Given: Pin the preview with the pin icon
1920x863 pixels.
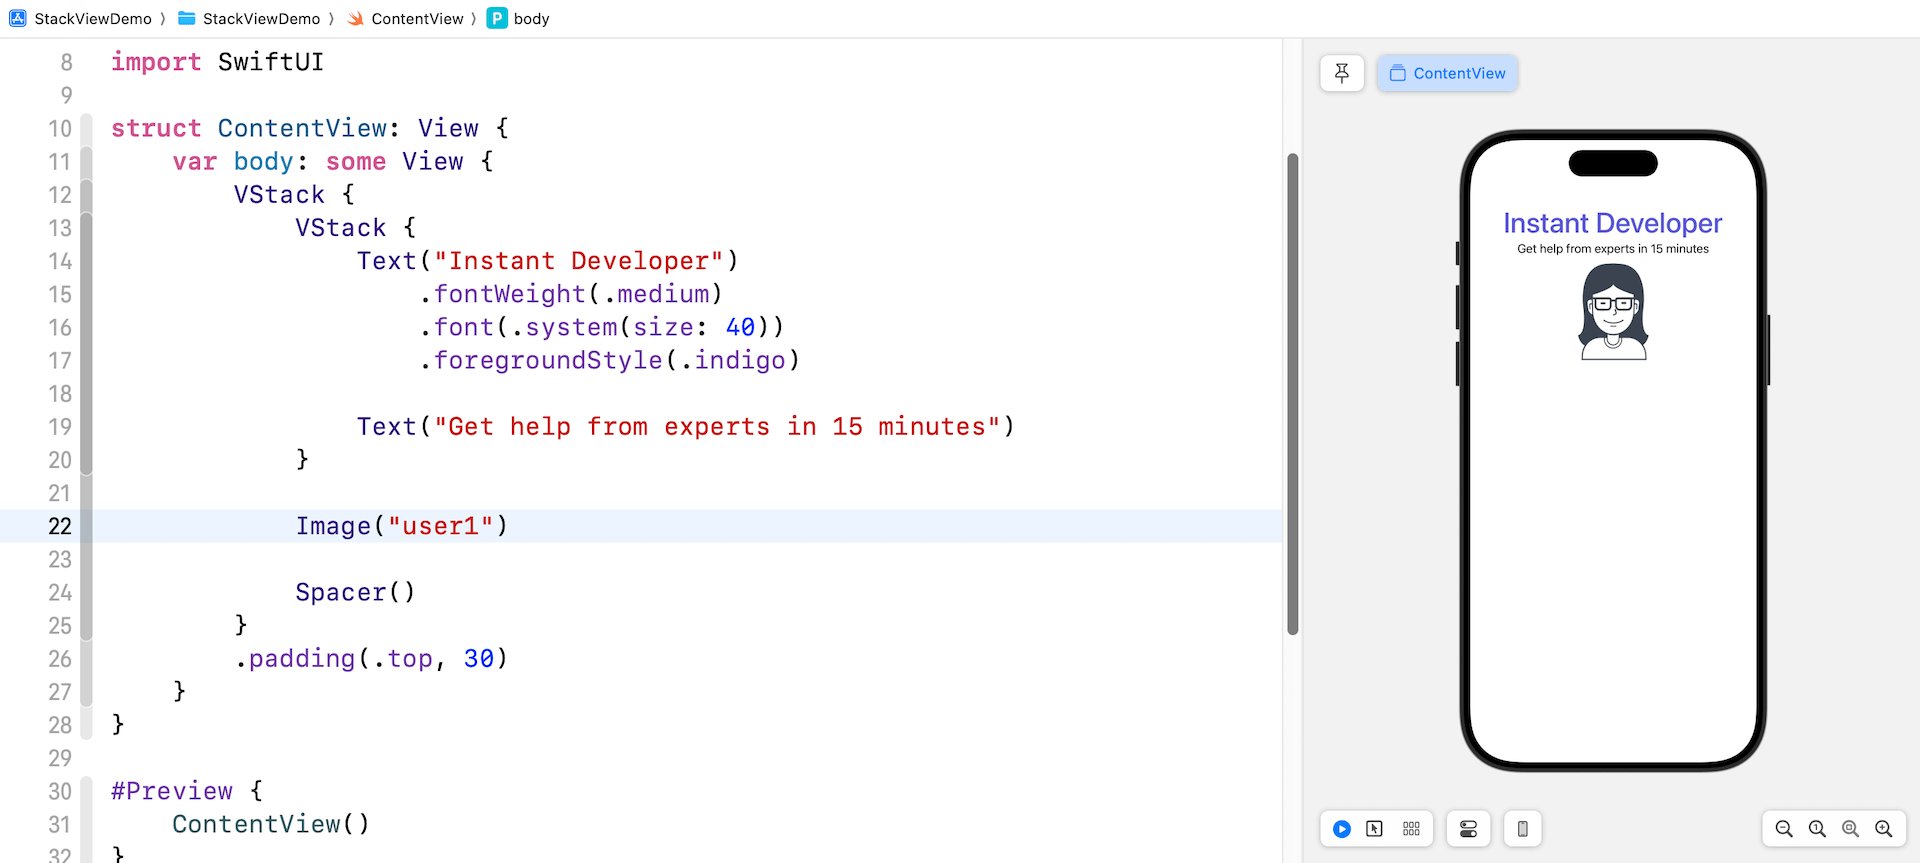Looking at the screenshot, I should pos(1341,73).
